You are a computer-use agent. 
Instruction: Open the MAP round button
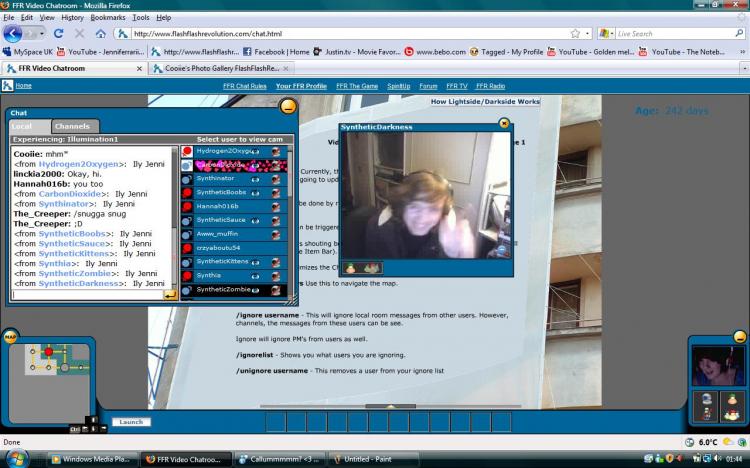[x=10, y=337]
